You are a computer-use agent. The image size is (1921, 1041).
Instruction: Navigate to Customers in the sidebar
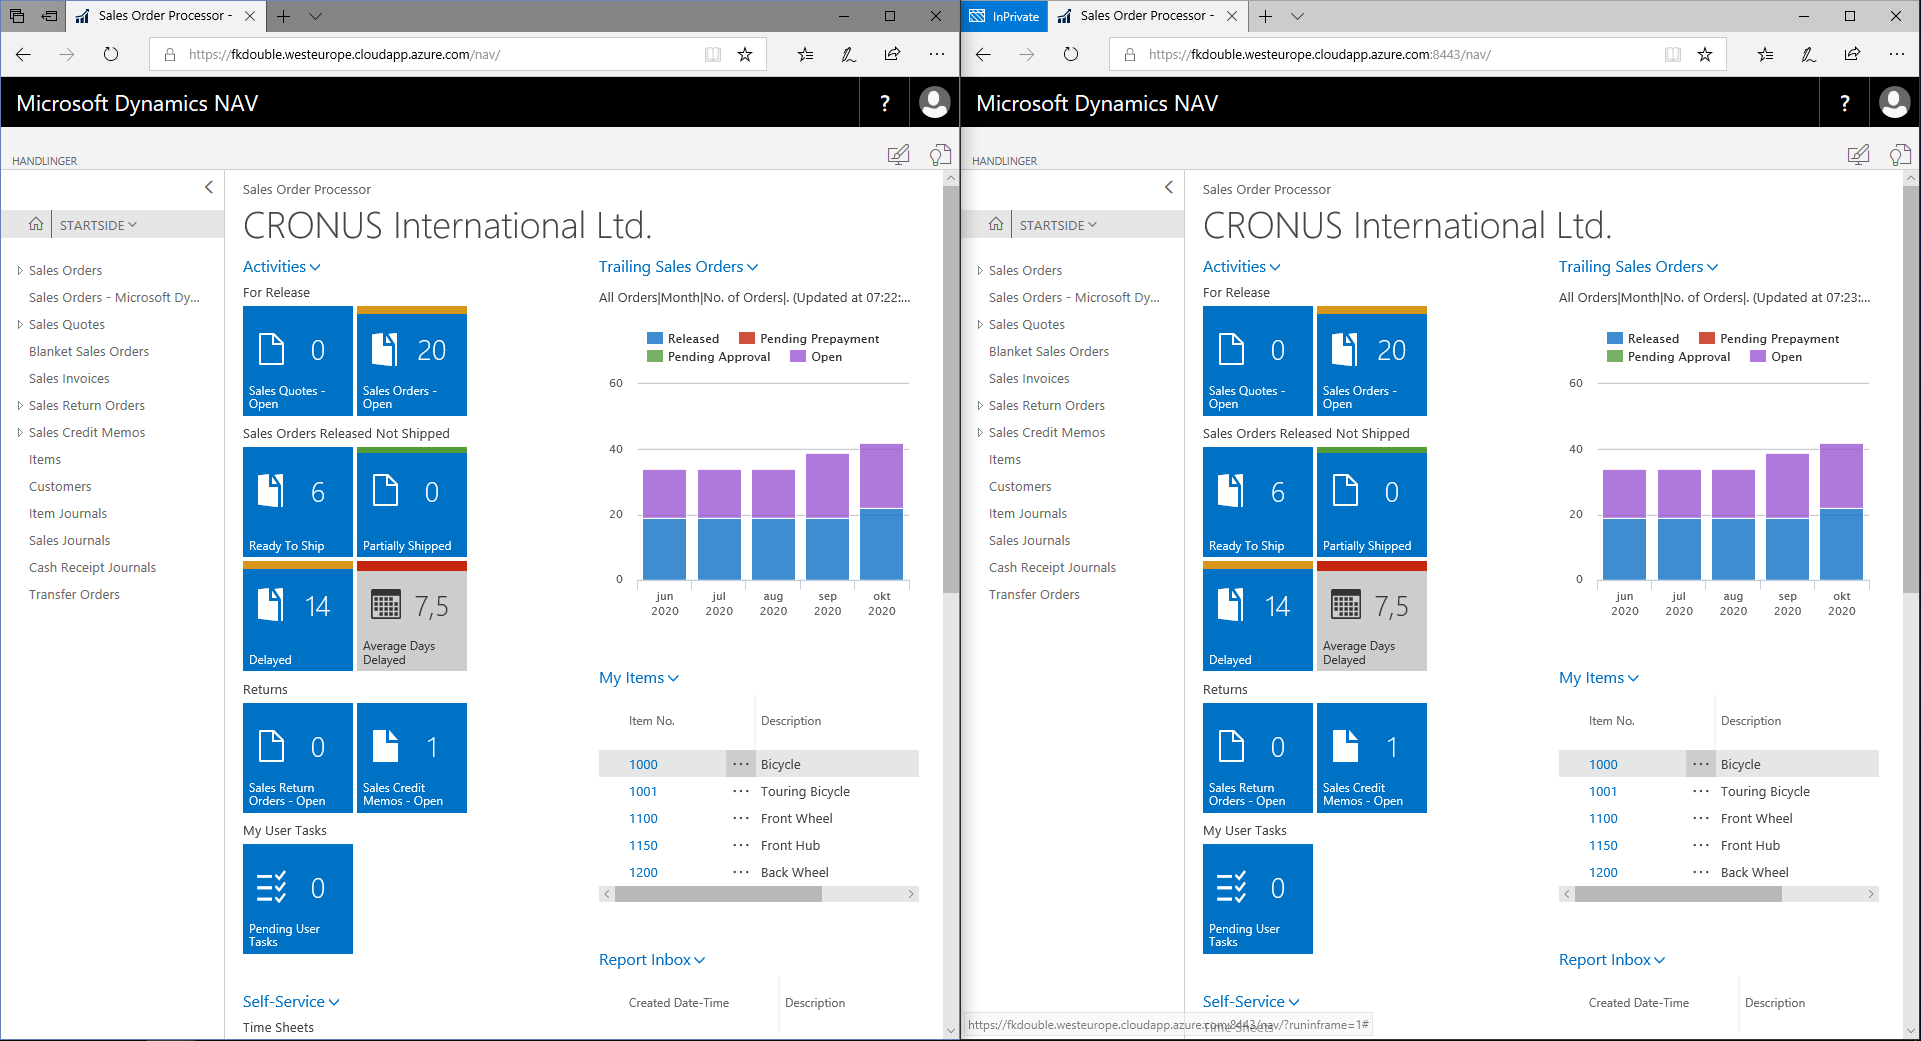pyautogui.click(x=60, y=486)
